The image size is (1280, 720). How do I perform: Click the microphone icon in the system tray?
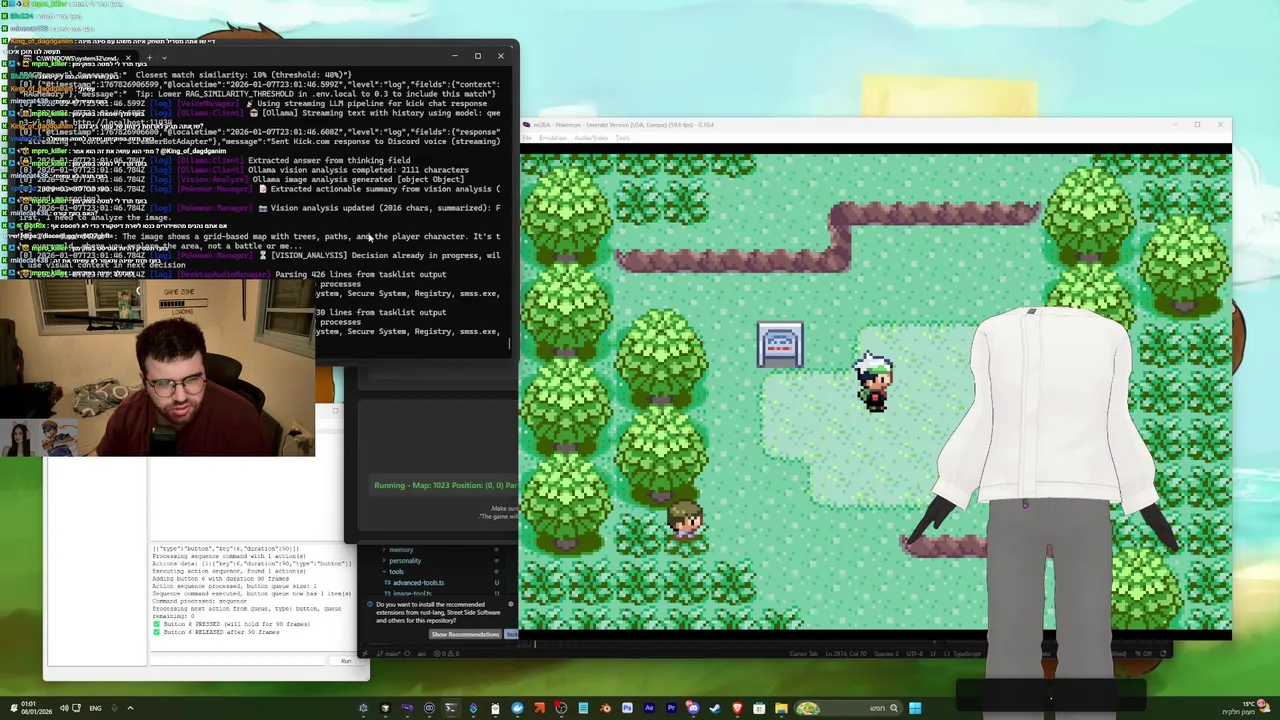(113, 708)
